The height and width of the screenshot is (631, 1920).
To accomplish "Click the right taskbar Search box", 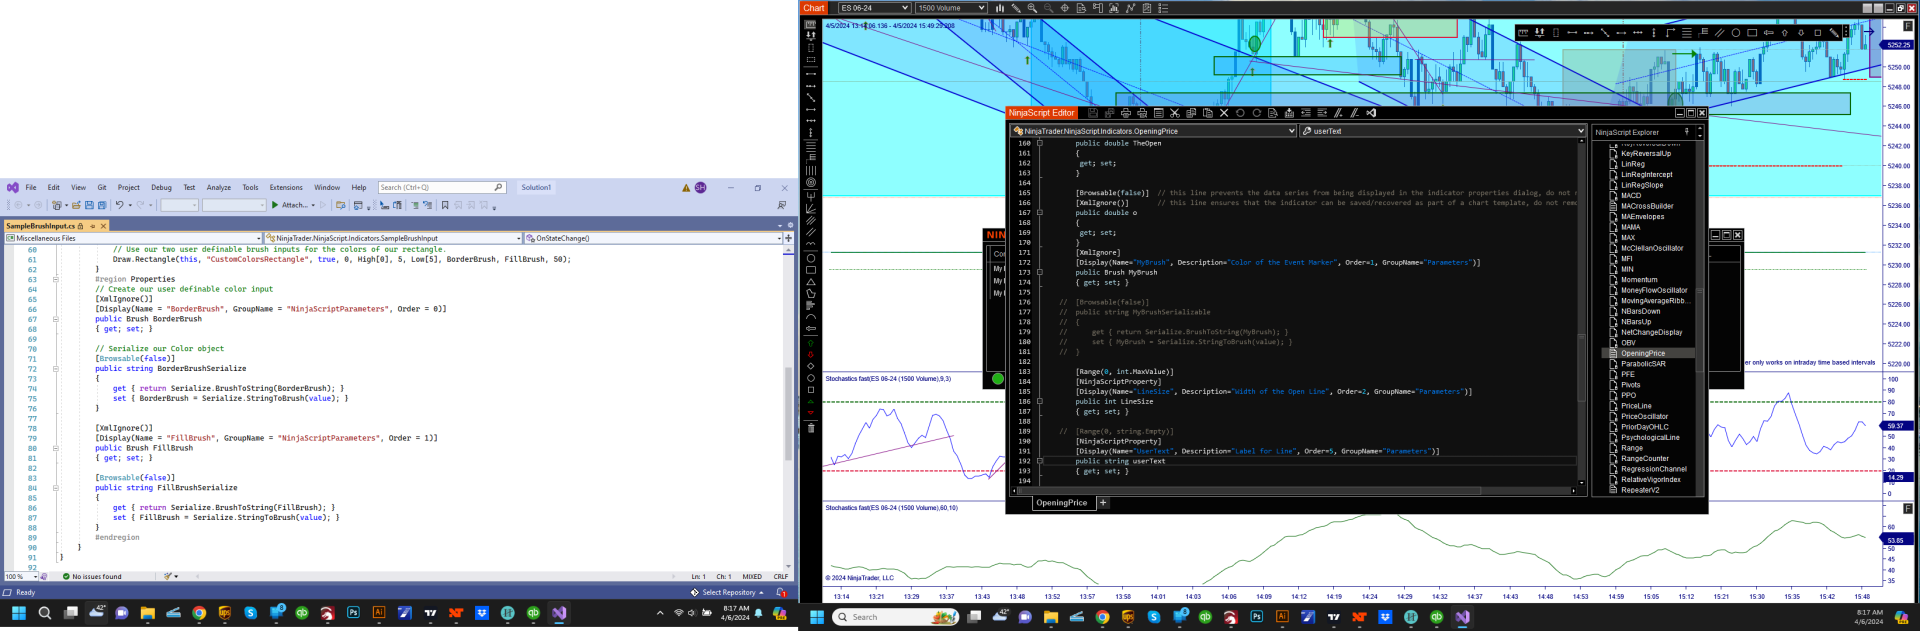I will [x=896, y=617].
